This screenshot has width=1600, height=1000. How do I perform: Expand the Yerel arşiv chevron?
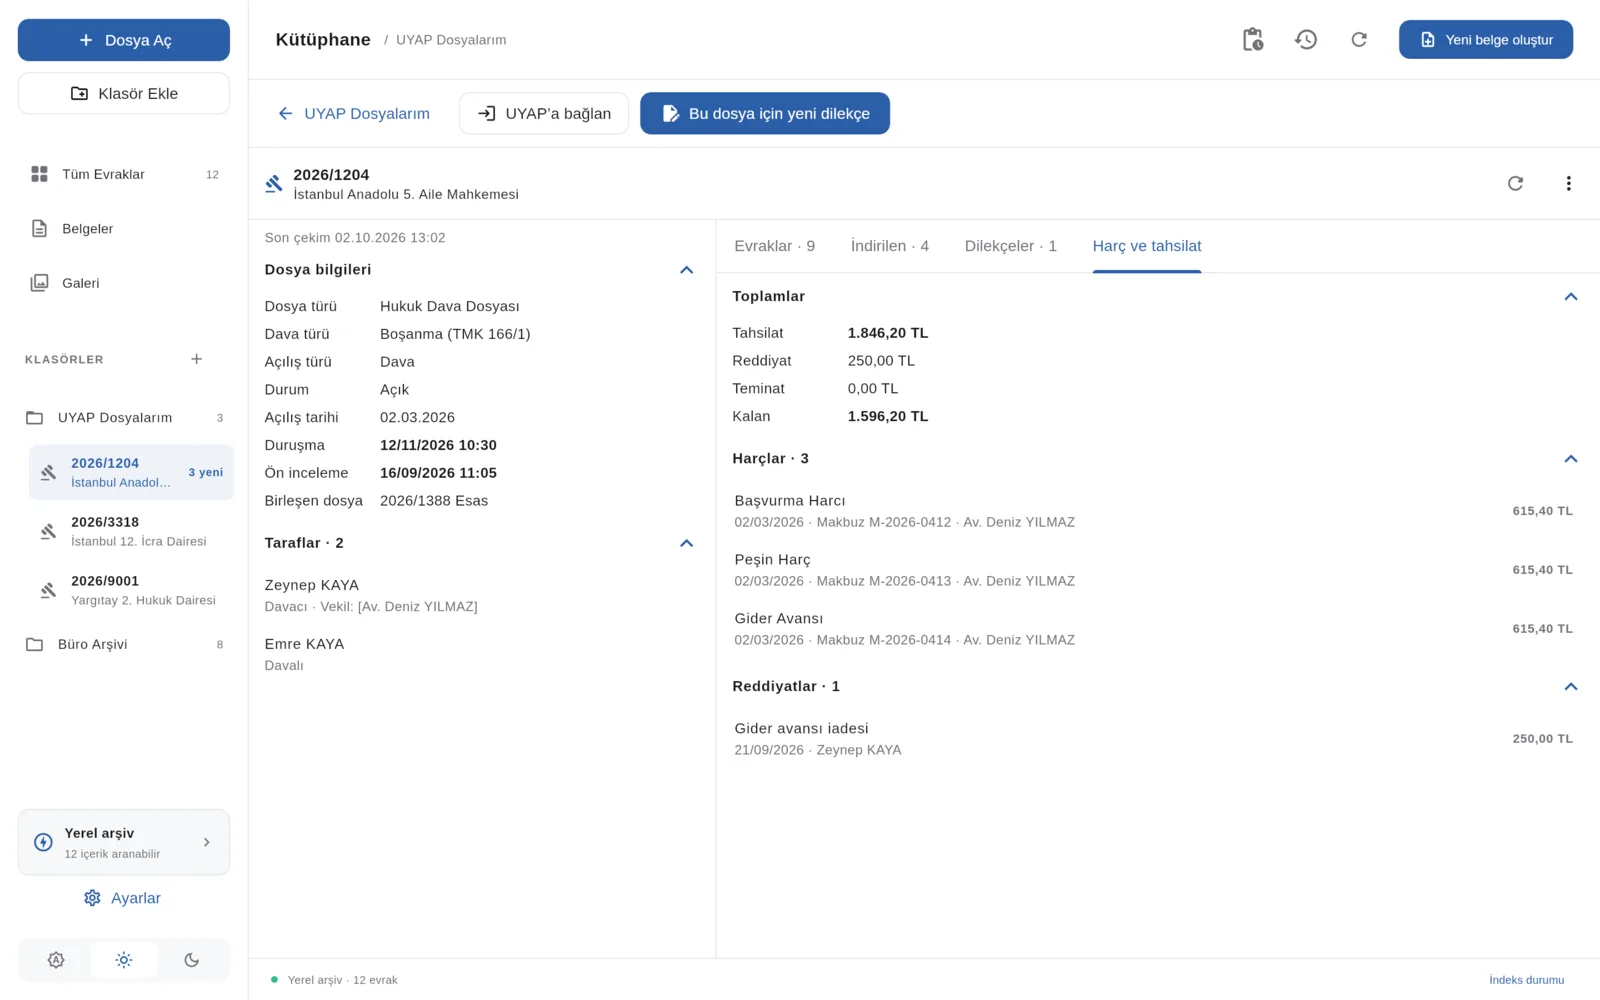point(207,842)
